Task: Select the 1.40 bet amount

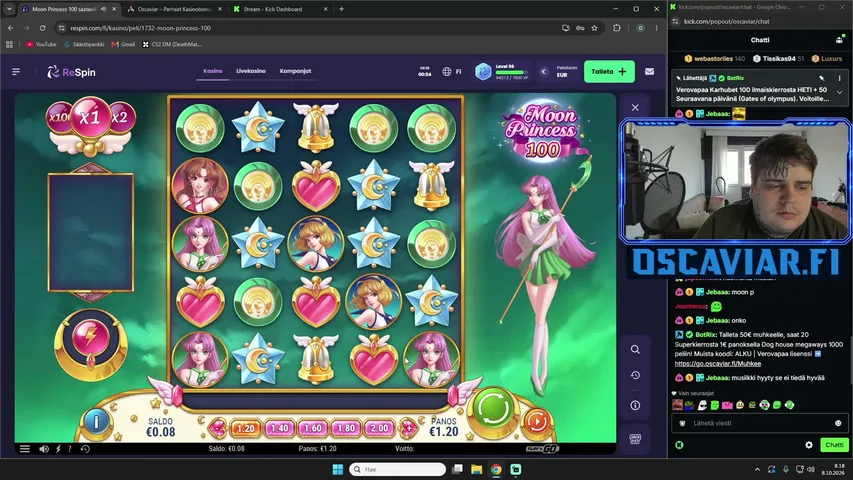Action: click(x=279, y=428)
